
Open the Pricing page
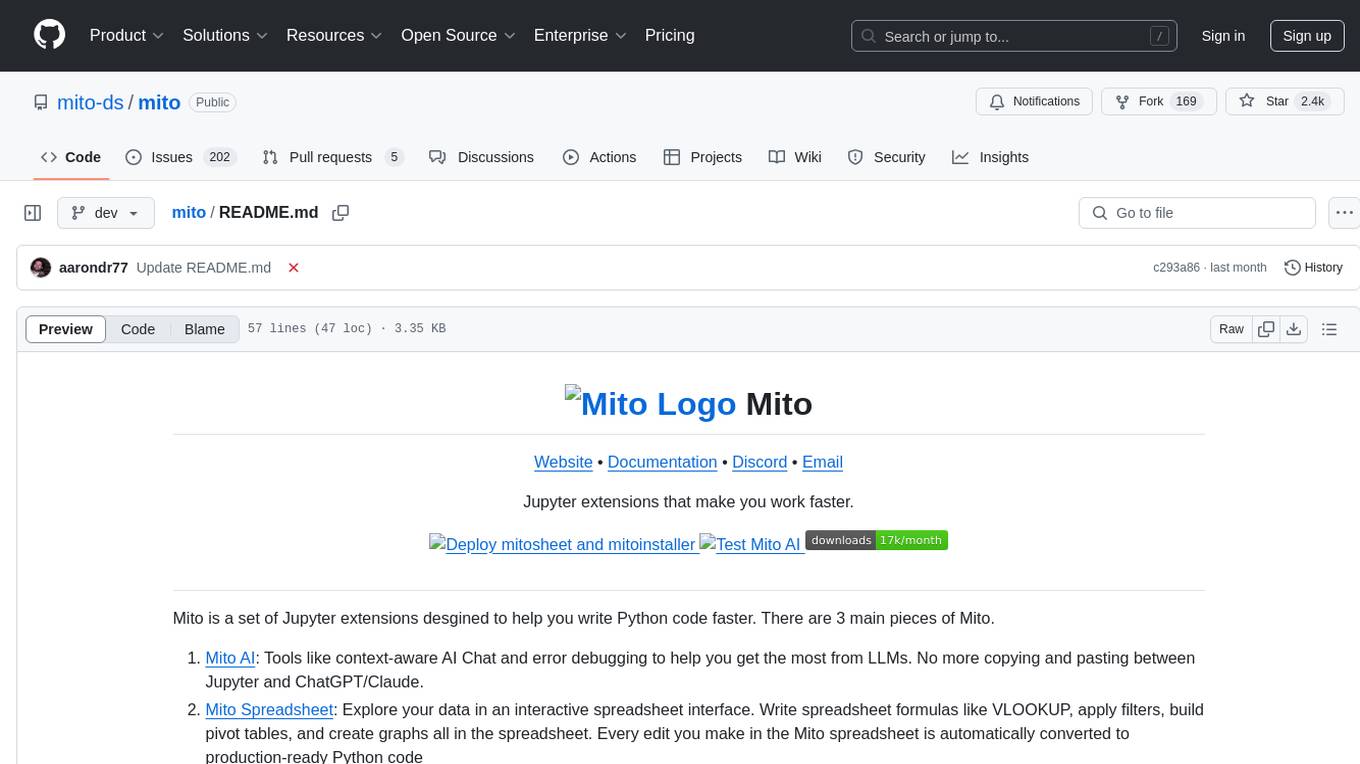pyautogui.click(x=670, y=35)
